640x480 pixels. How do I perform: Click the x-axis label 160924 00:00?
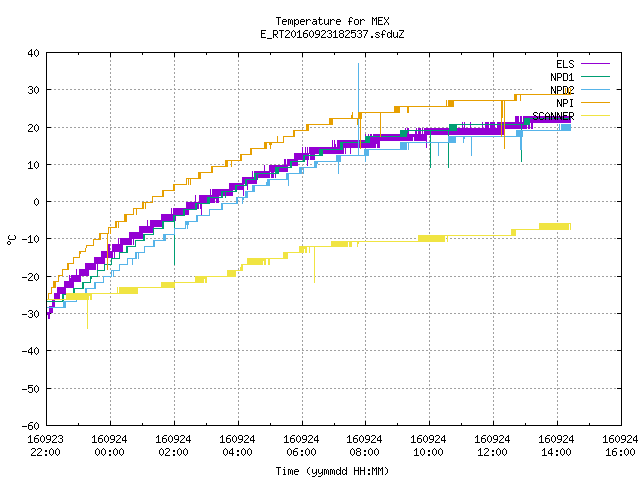109,446
